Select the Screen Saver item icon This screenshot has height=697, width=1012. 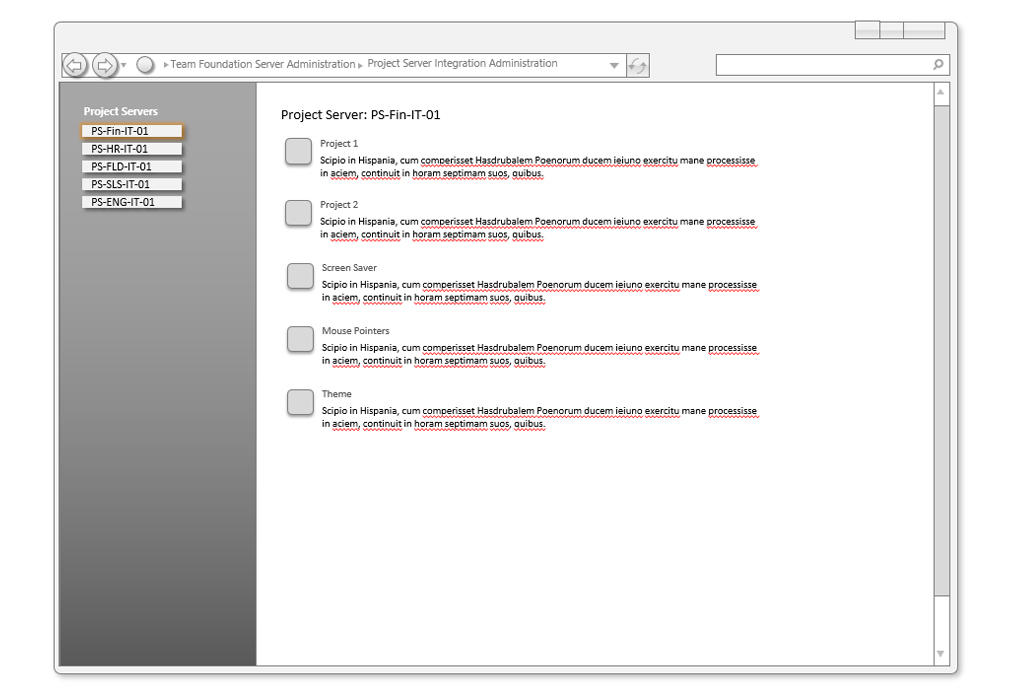pos(300,276)
